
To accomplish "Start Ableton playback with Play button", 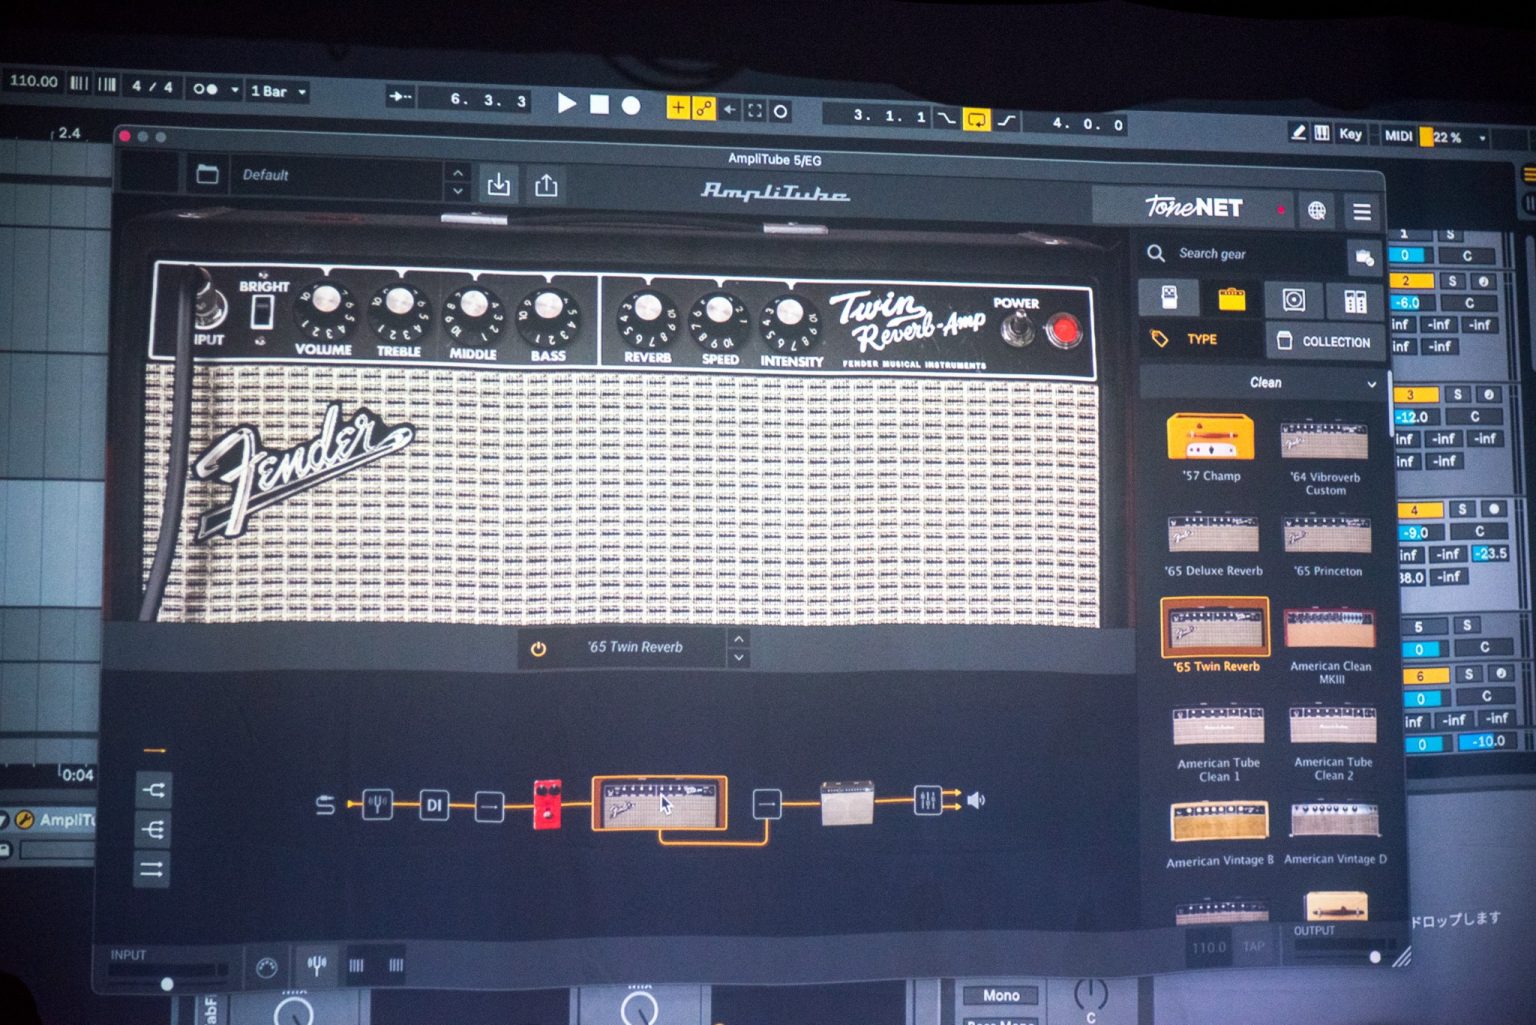I will pyautogui.click(x=566, y=103).
